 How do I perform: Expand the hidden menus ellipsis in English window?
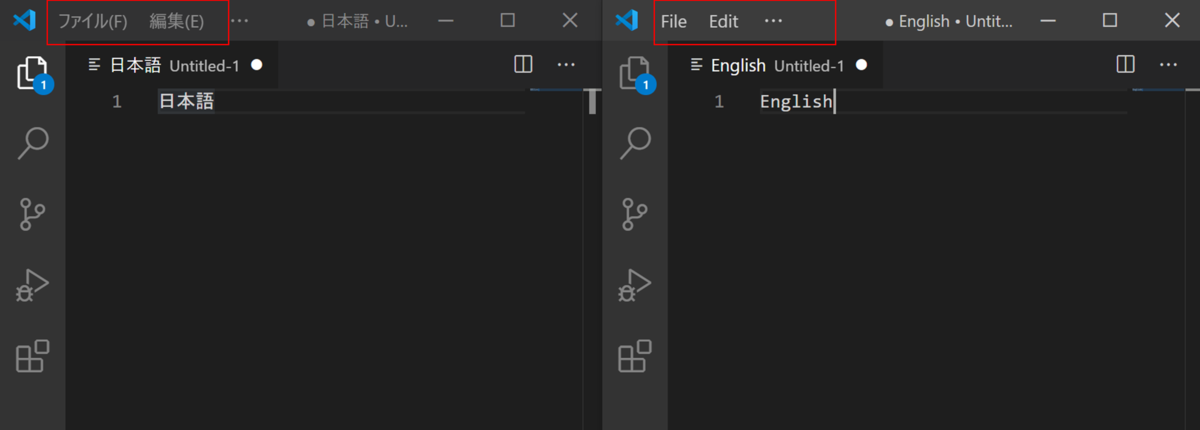(x=773, y=20)
